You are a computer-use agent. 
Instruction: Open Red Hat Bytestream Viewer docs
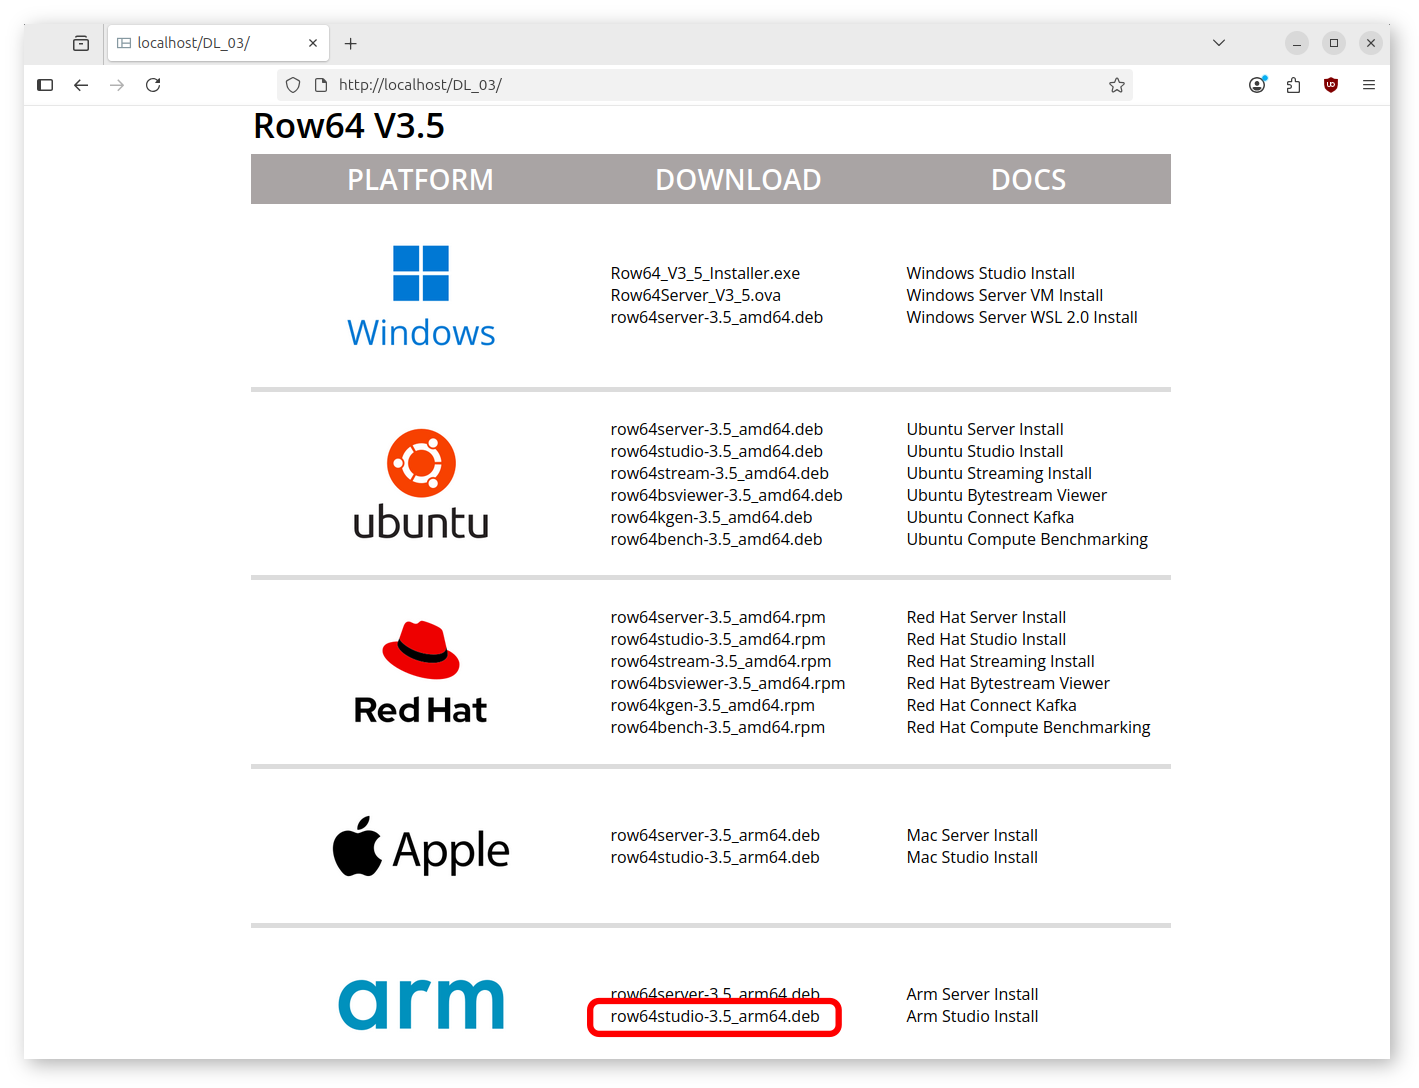[1008, 683]
